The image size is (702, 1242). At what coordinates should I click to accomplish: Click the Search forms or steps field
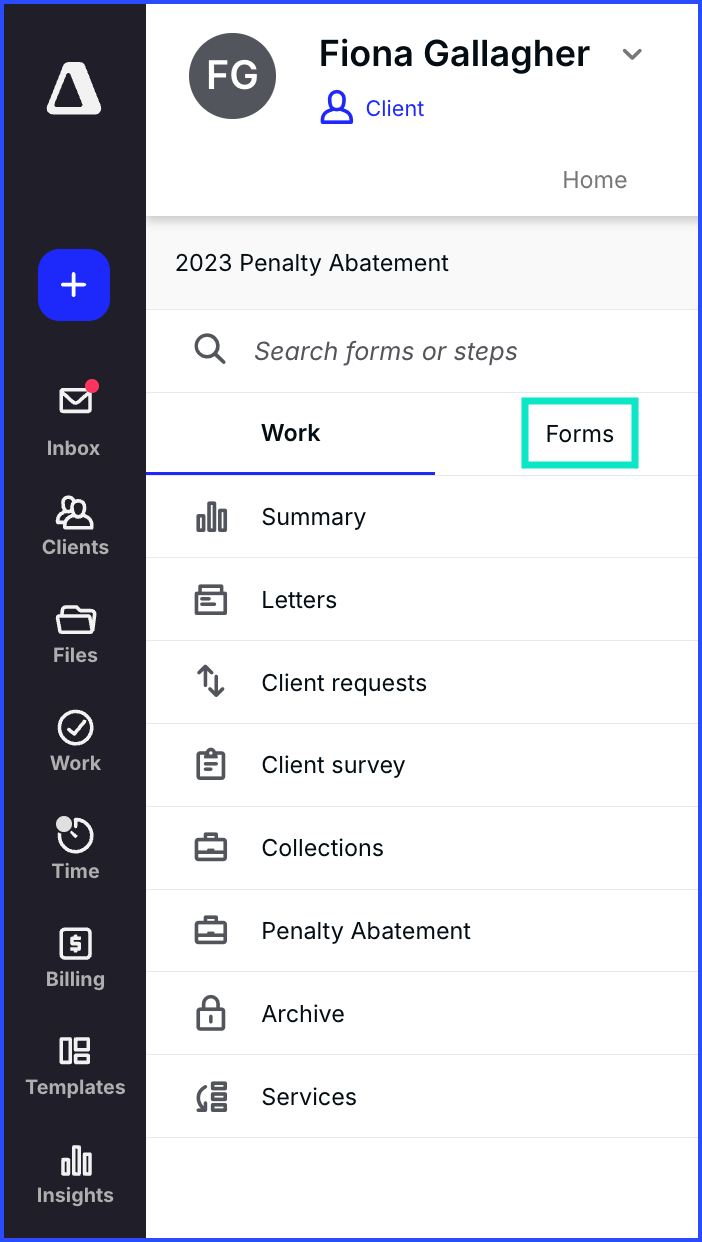(422, 351)
